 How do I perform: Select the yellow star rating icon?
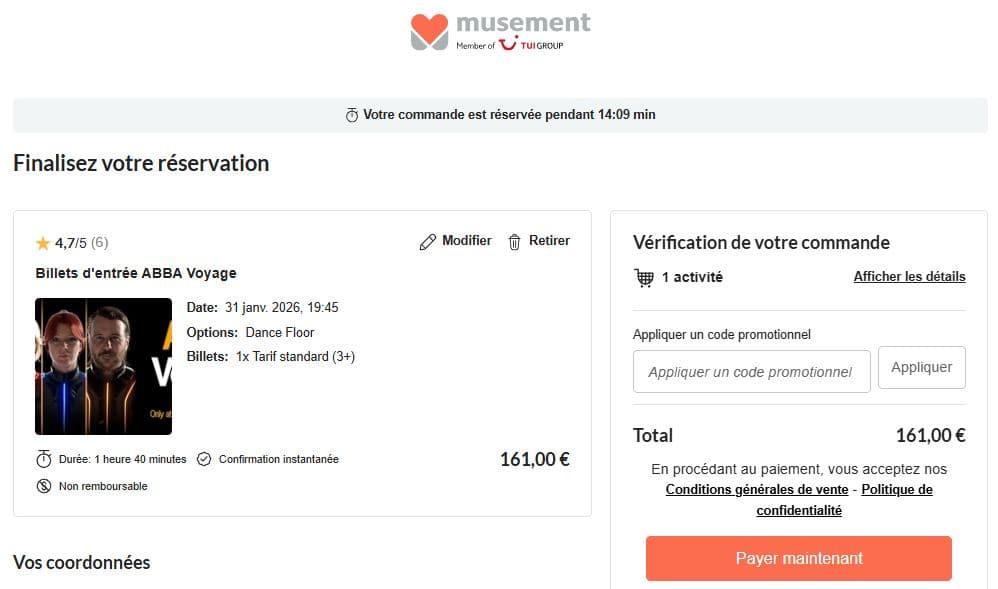[43, 243]
